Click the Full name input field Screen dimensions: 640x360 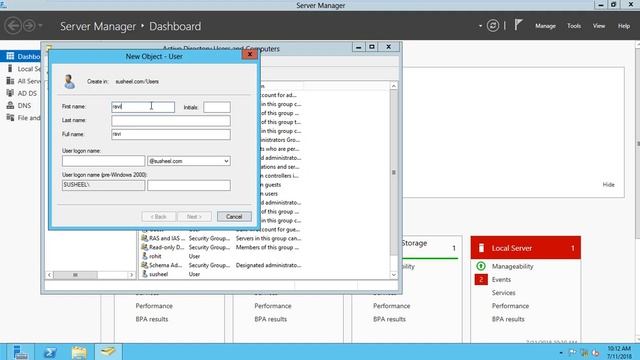171,134
